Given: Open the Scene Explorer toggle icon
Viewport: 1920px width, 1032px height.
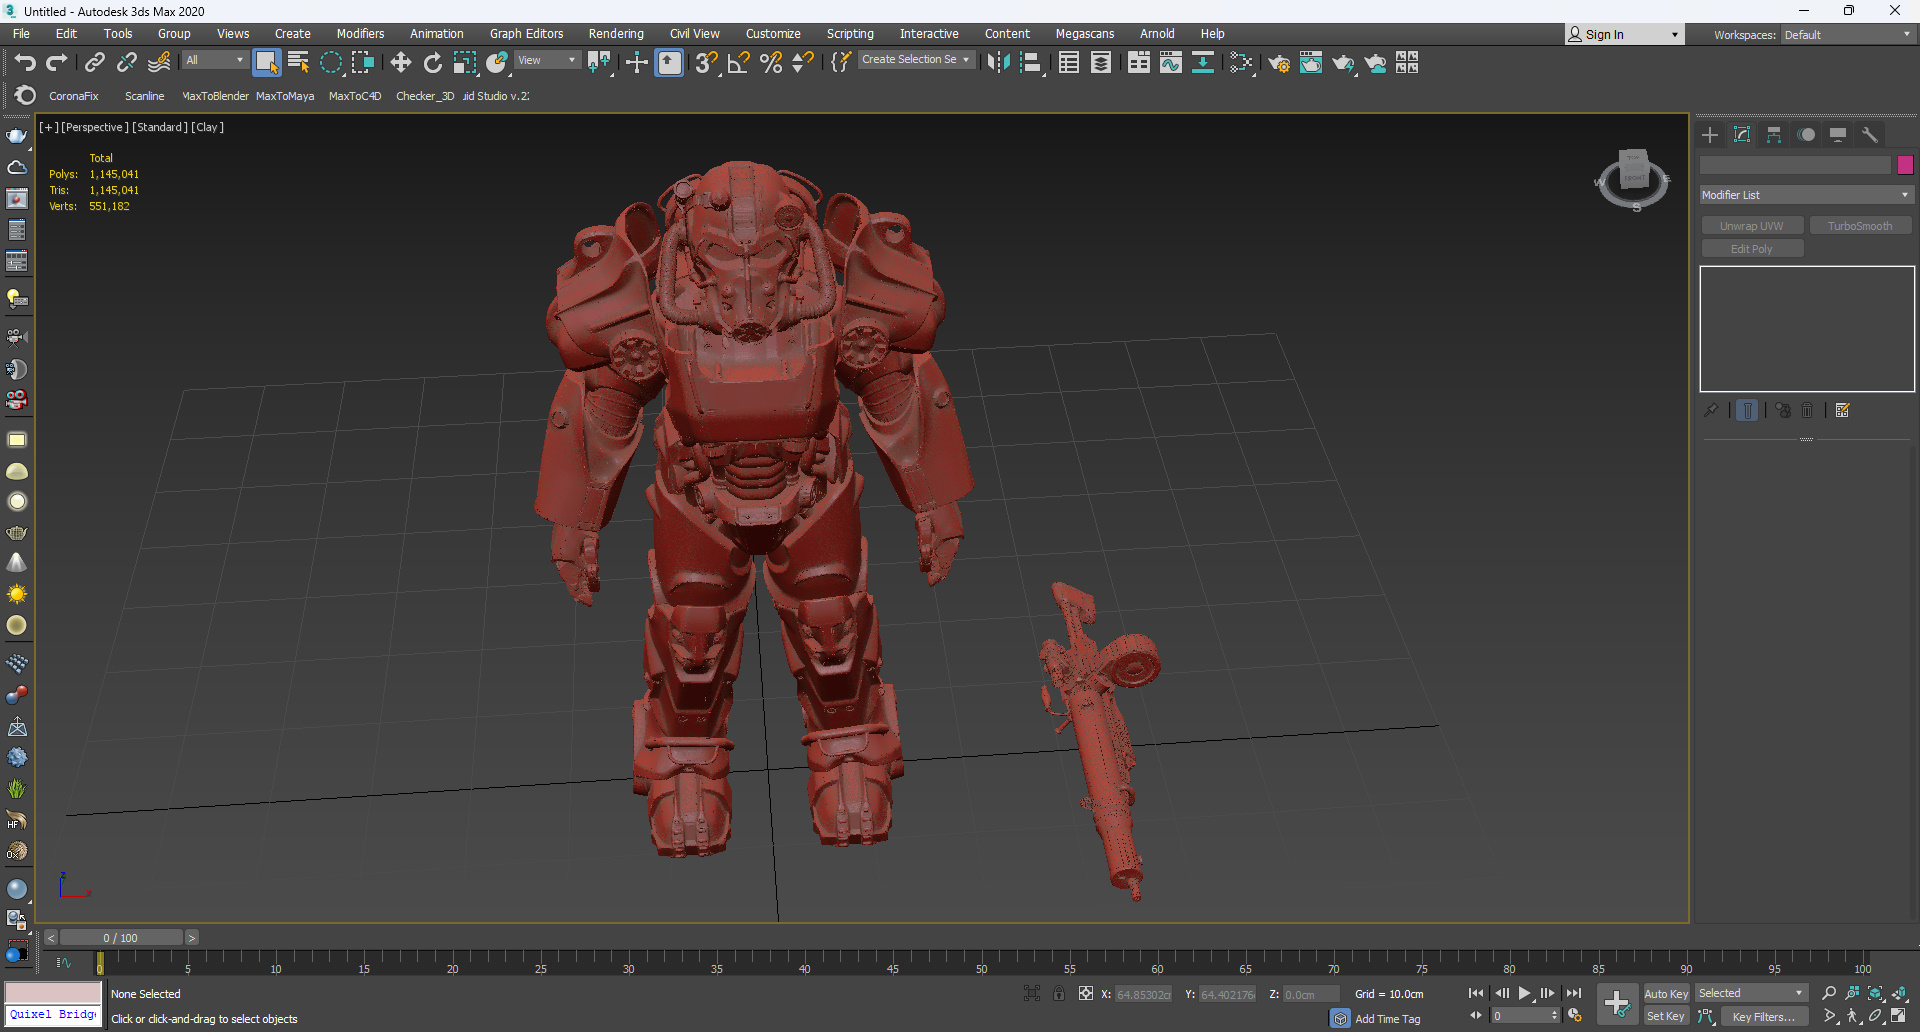Looking at the screenshot, I should point(1069,63).
